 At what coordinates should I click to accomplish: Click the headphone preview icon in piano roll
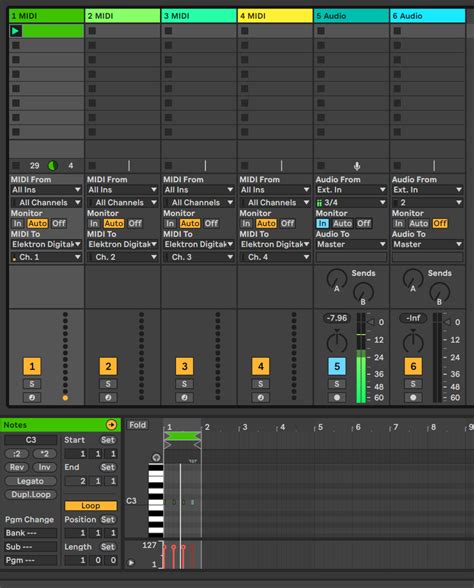(x=156, y=457)
